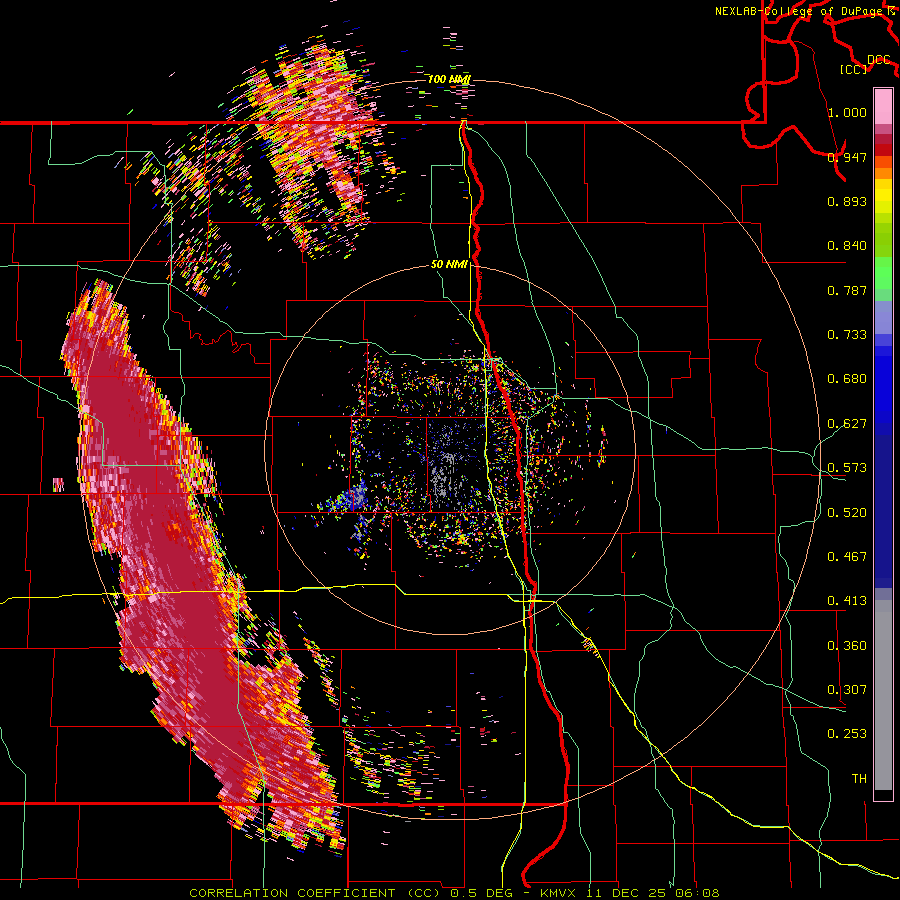Pick the lavender color bar segment
Image resolution: width=900 pixels, height=900 pixels.
[x=883, y=317]
